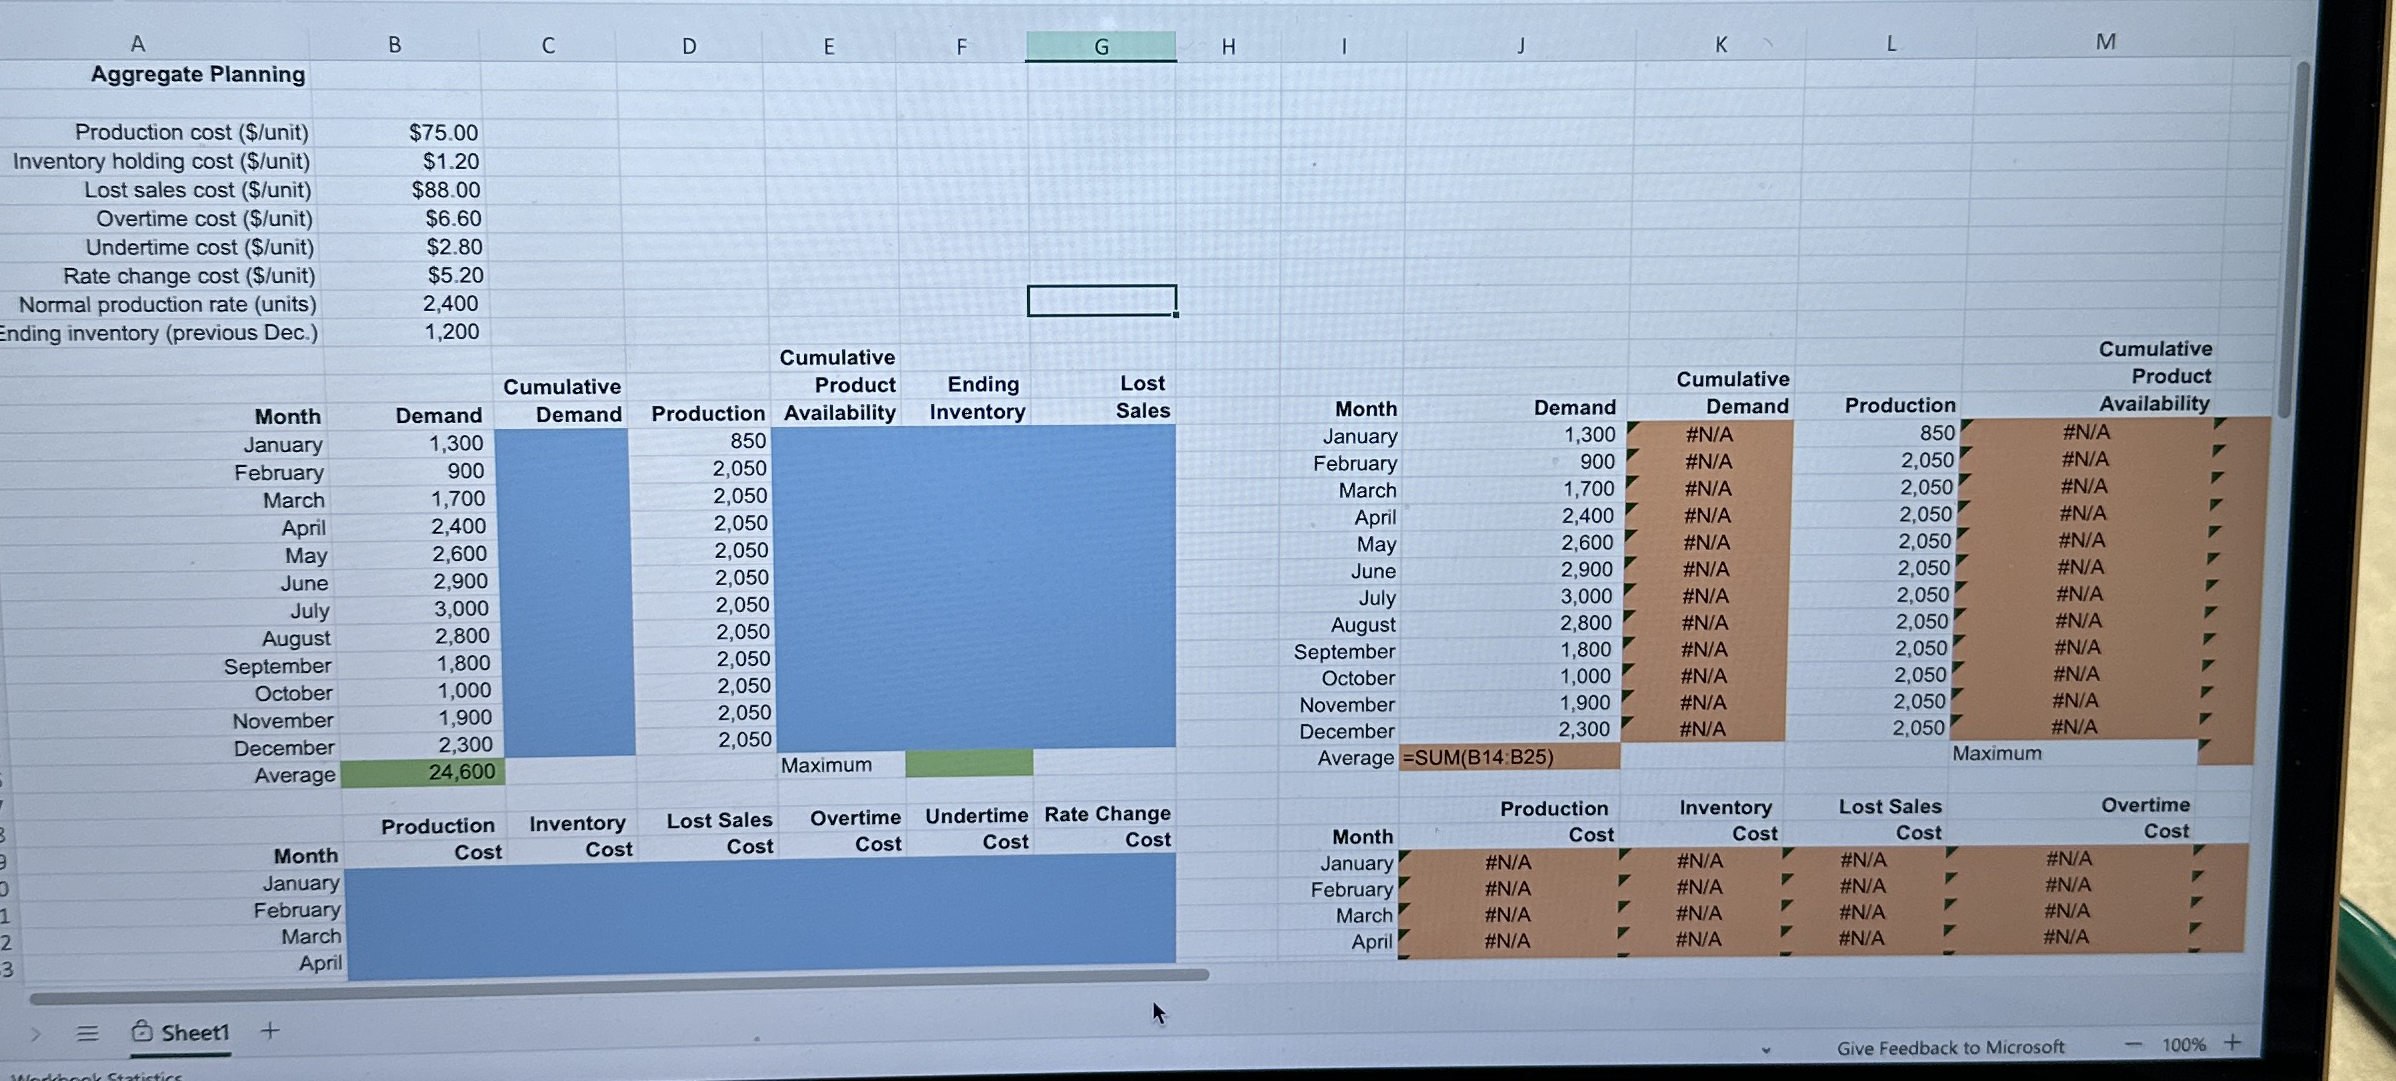The width and height of the screenshot is (2396, 1081).
Task: Click the lock icon on the Sheet1 tab
Action: click(143, 1031)
